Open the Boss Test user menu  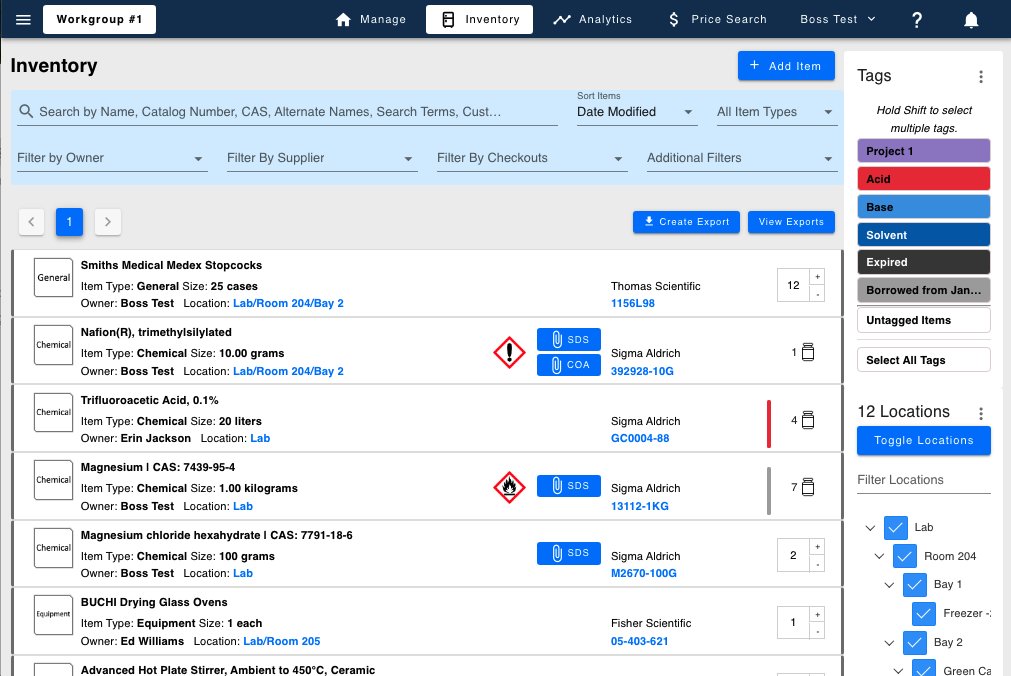click(x=838, y=19)
